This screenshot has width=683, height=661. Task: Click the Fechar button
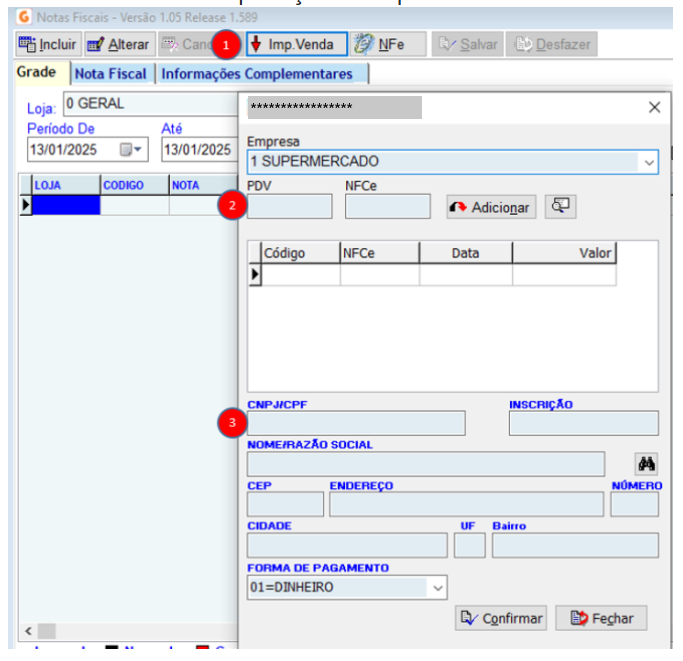[601, 618]
